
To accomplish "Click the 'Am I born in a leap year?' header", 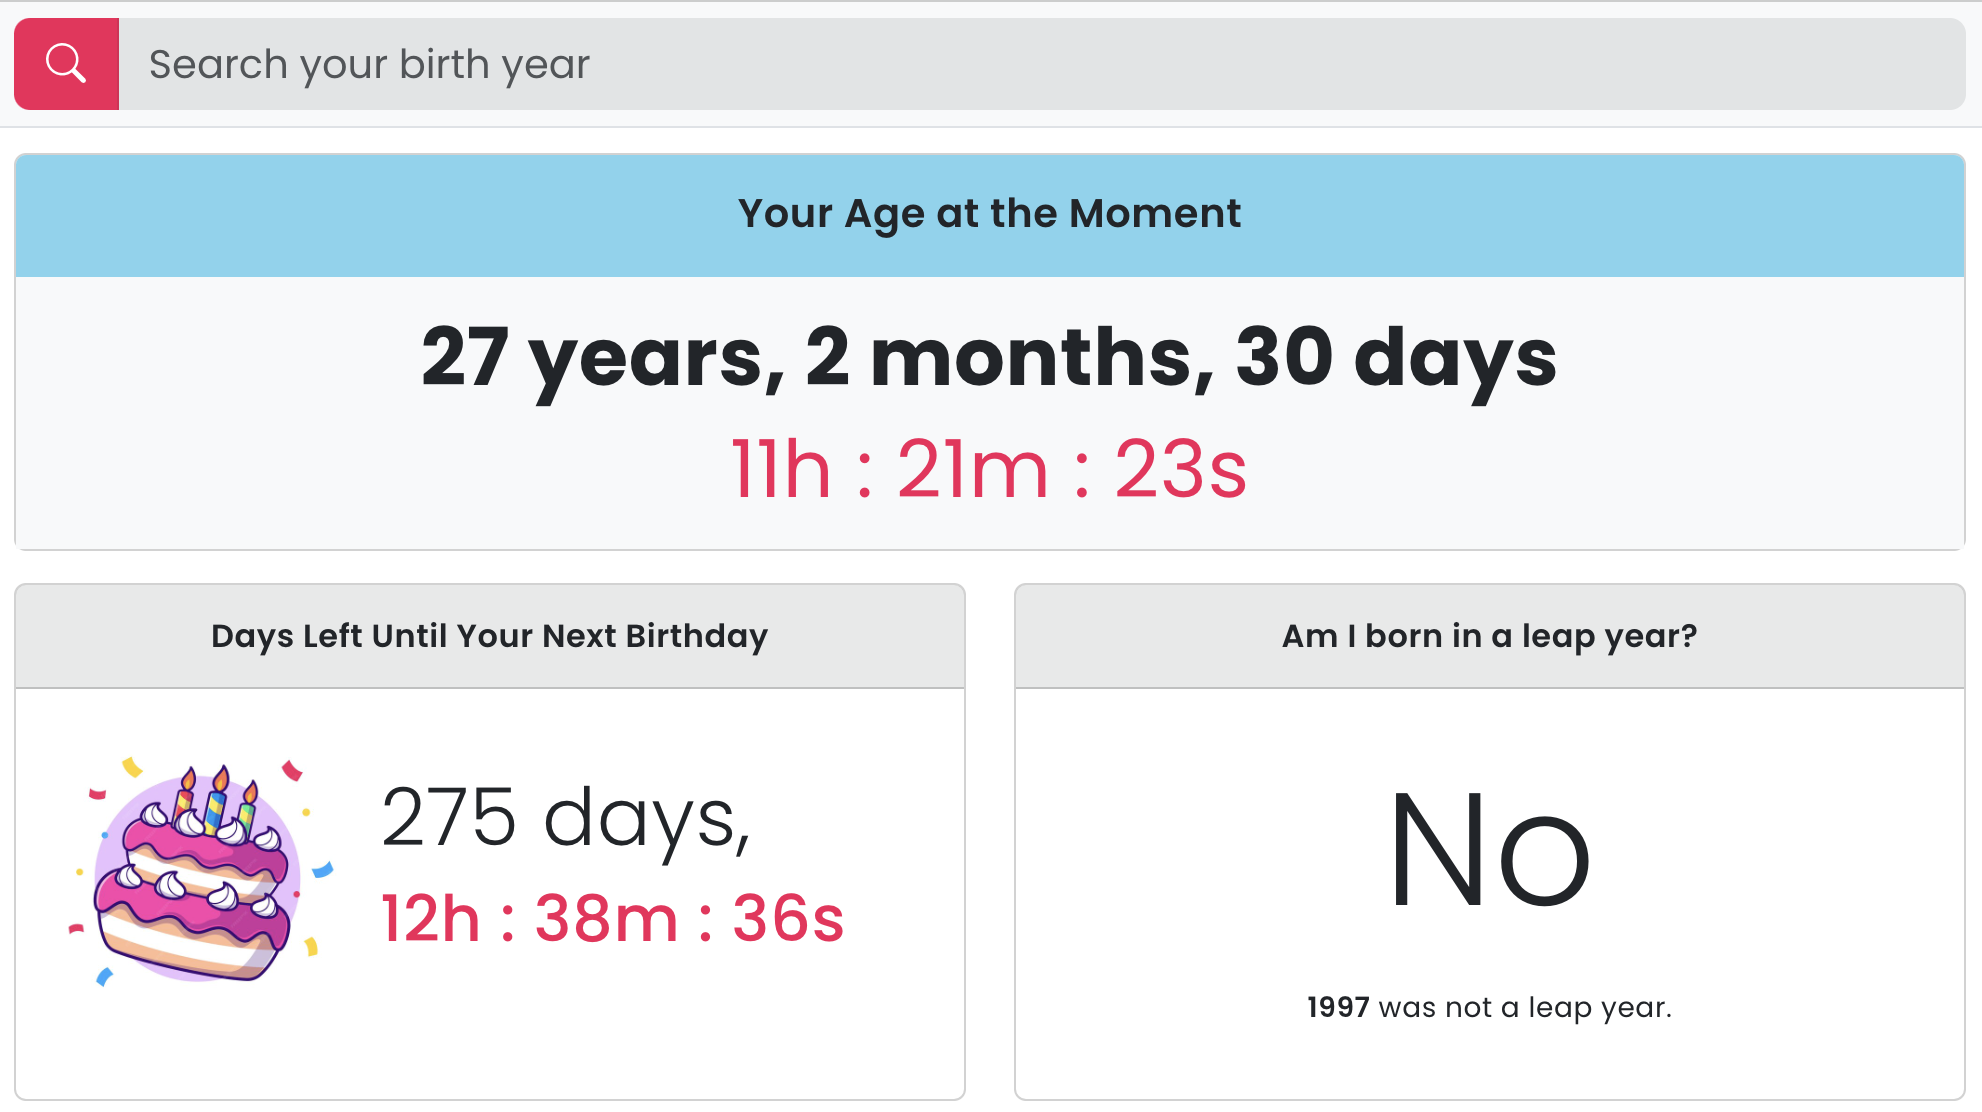I will 1490,636.
